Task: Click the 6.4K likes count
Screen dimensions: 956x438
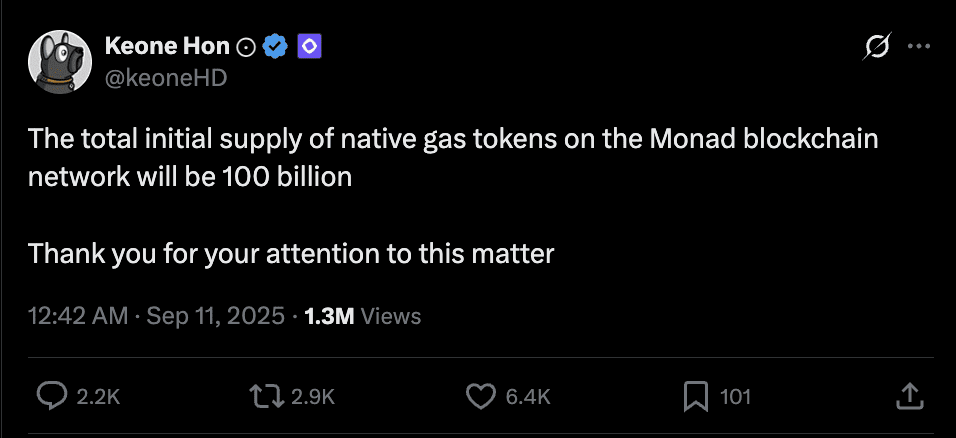Action: coord(528,397)
